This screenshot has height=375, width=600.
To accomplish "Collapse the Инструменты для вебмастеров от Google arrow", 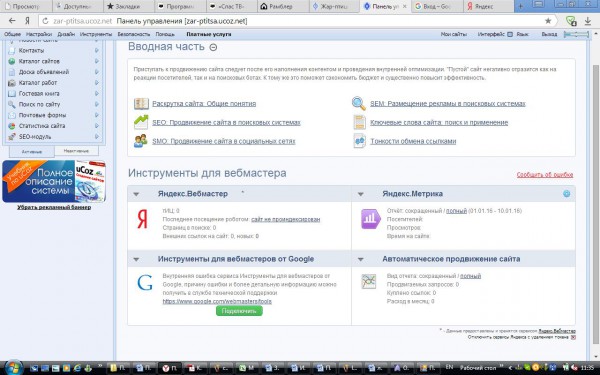I will [136, 259].
